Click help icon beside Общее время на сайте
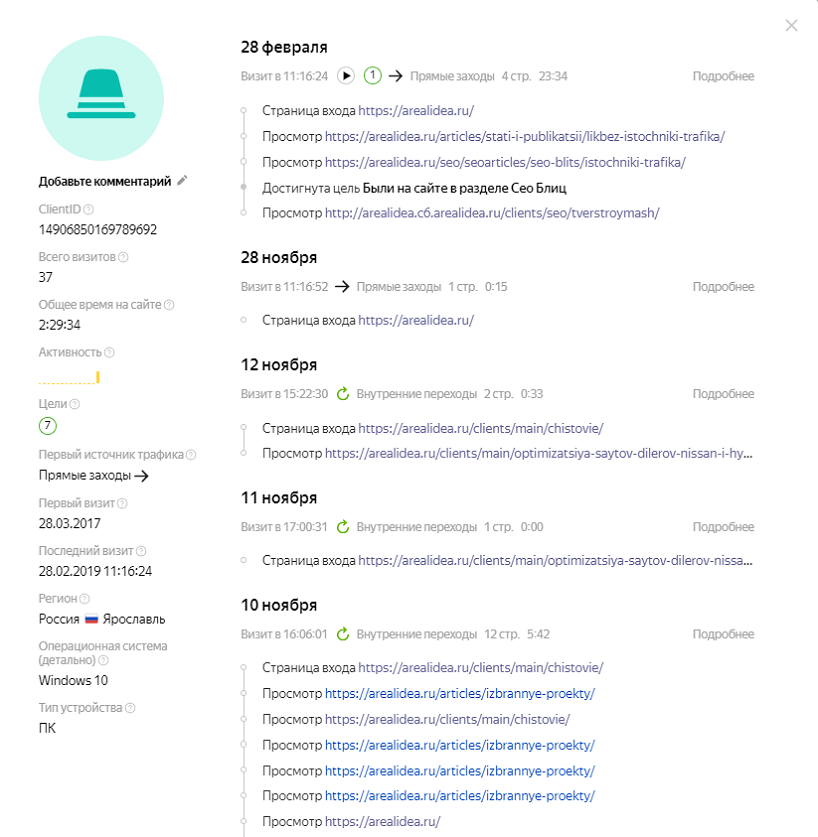 tap(168, 305)
